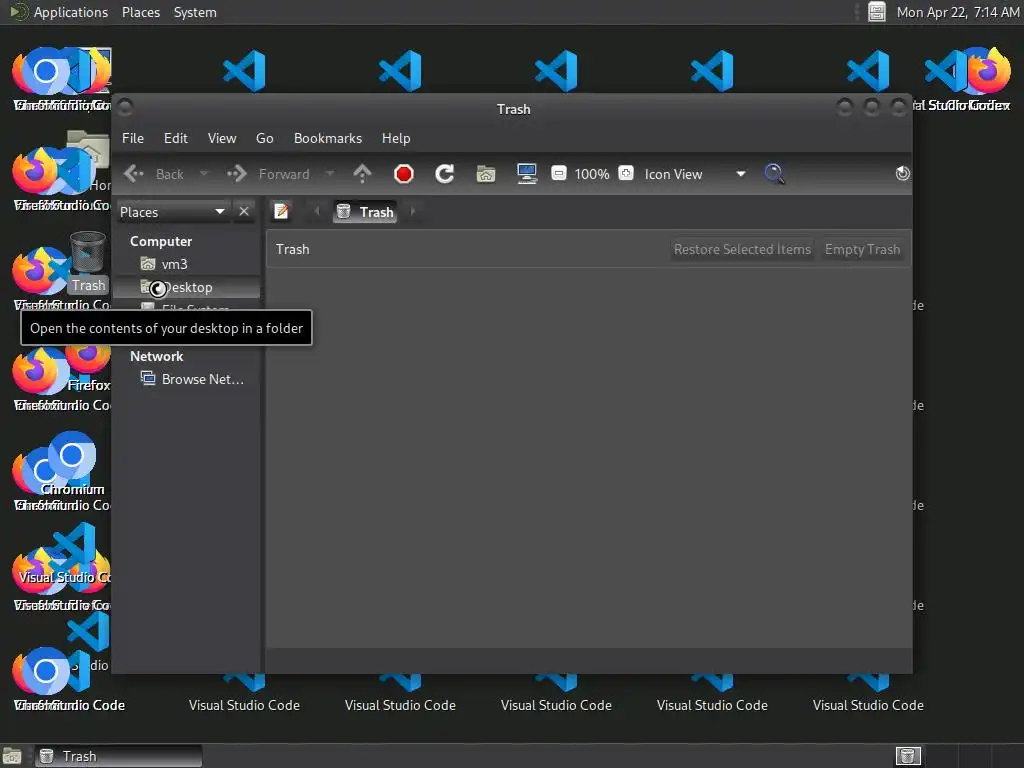The width and height of the screenshot is (1024, 768).
Task: Open the Forward history dropdown arrow
Action: [330, 174]
